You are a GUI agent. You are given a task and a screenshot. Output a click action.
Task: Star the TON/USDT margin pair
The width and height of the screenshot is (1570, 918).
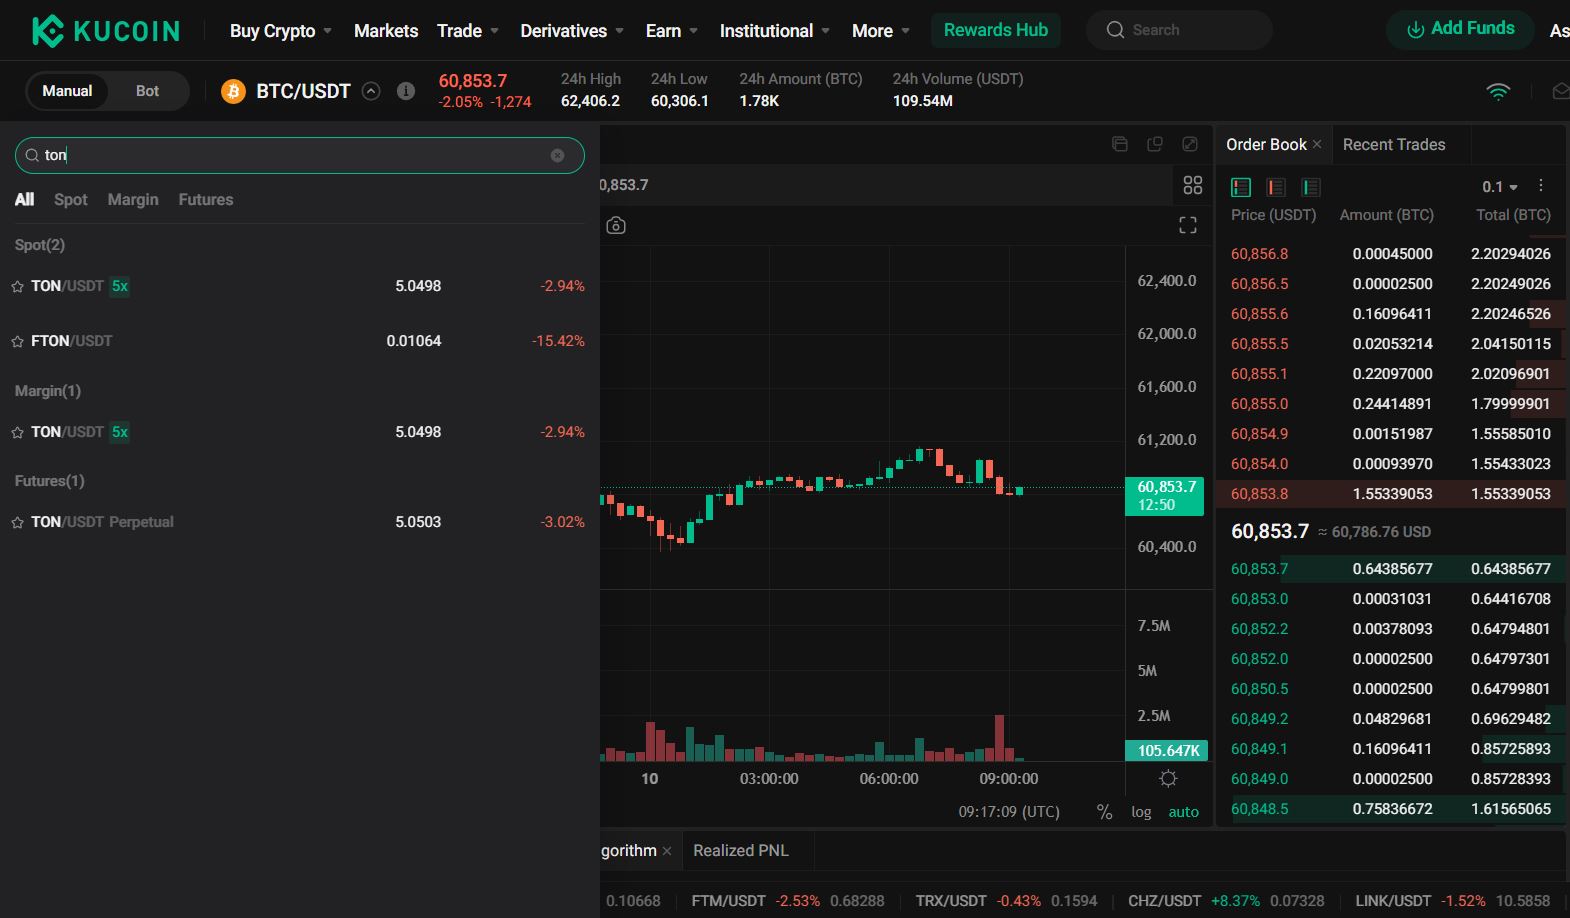(x=17, y=433)
